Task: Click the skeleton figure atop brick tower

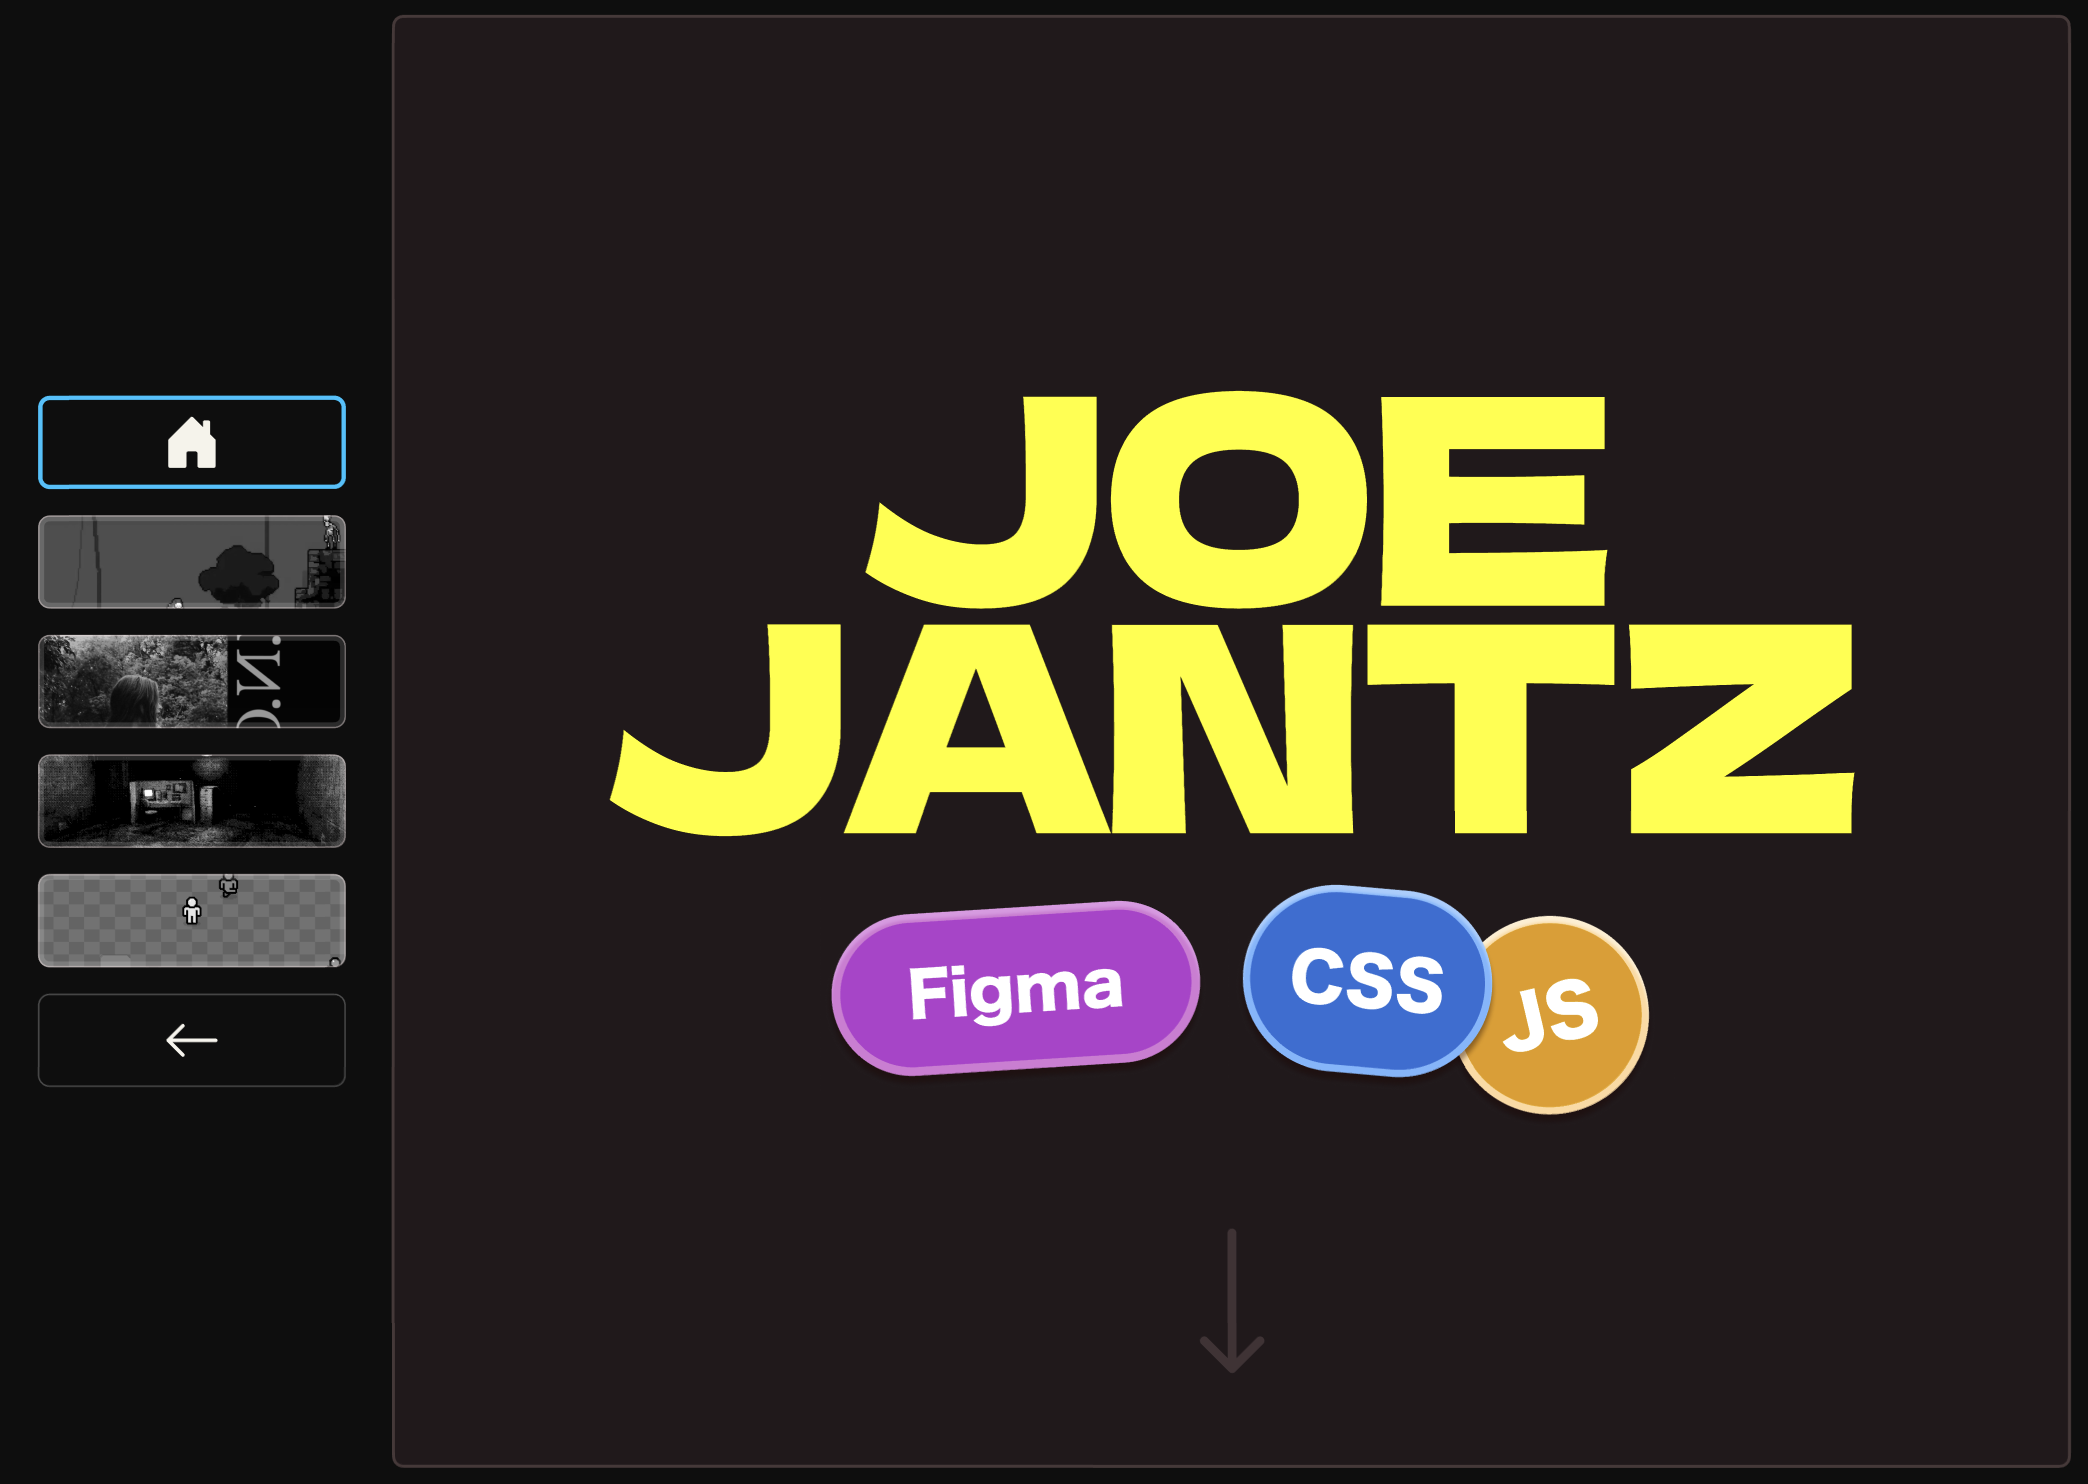Action: click(330, 531)
